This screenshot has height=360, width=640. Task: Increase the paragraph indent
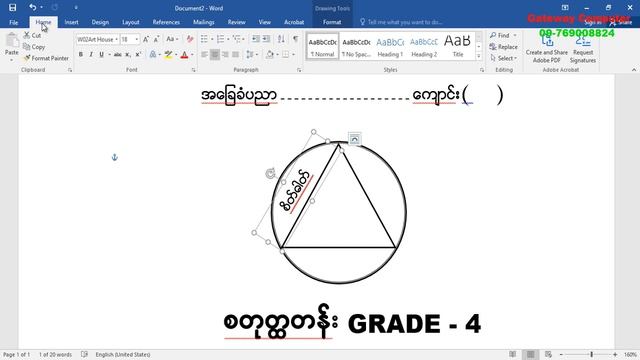[x=266, y=39]
